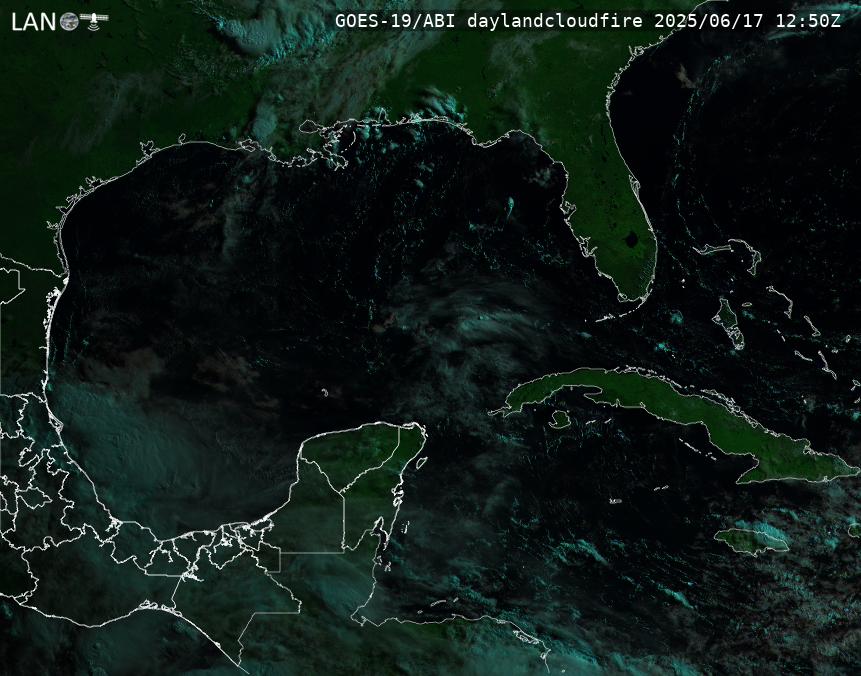Screen dimensions: 861x676
Task: Click the satellite icon in the logo
Action: [x=94, y=20]
